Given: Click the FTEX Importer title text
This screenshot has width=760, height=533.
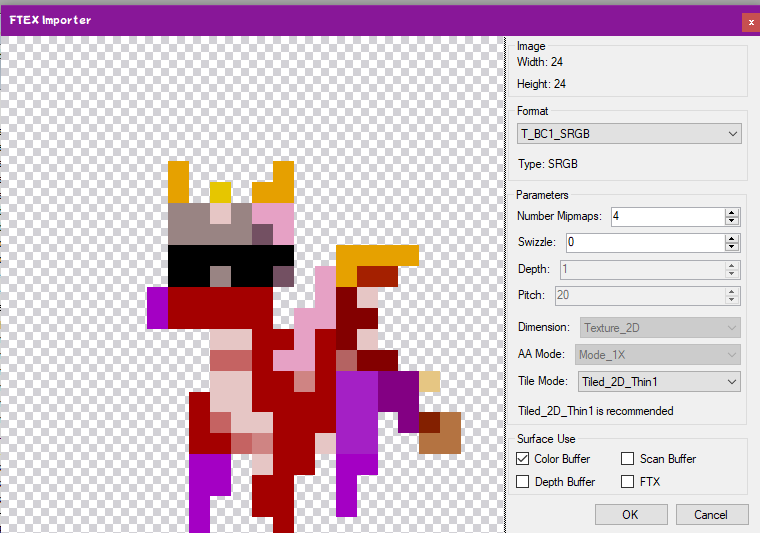Looking at the screenshot, I should point(50,20).
